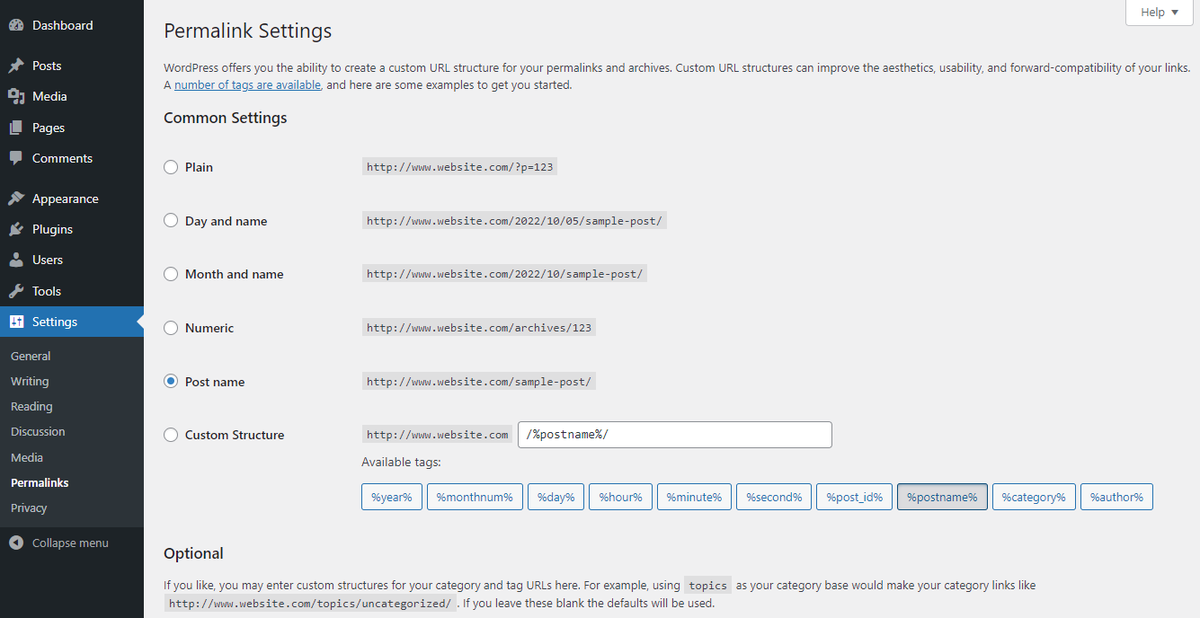1200x618 pixels.
Task: Click the Settings sliders icon
Action: click(x=16, y=322)
